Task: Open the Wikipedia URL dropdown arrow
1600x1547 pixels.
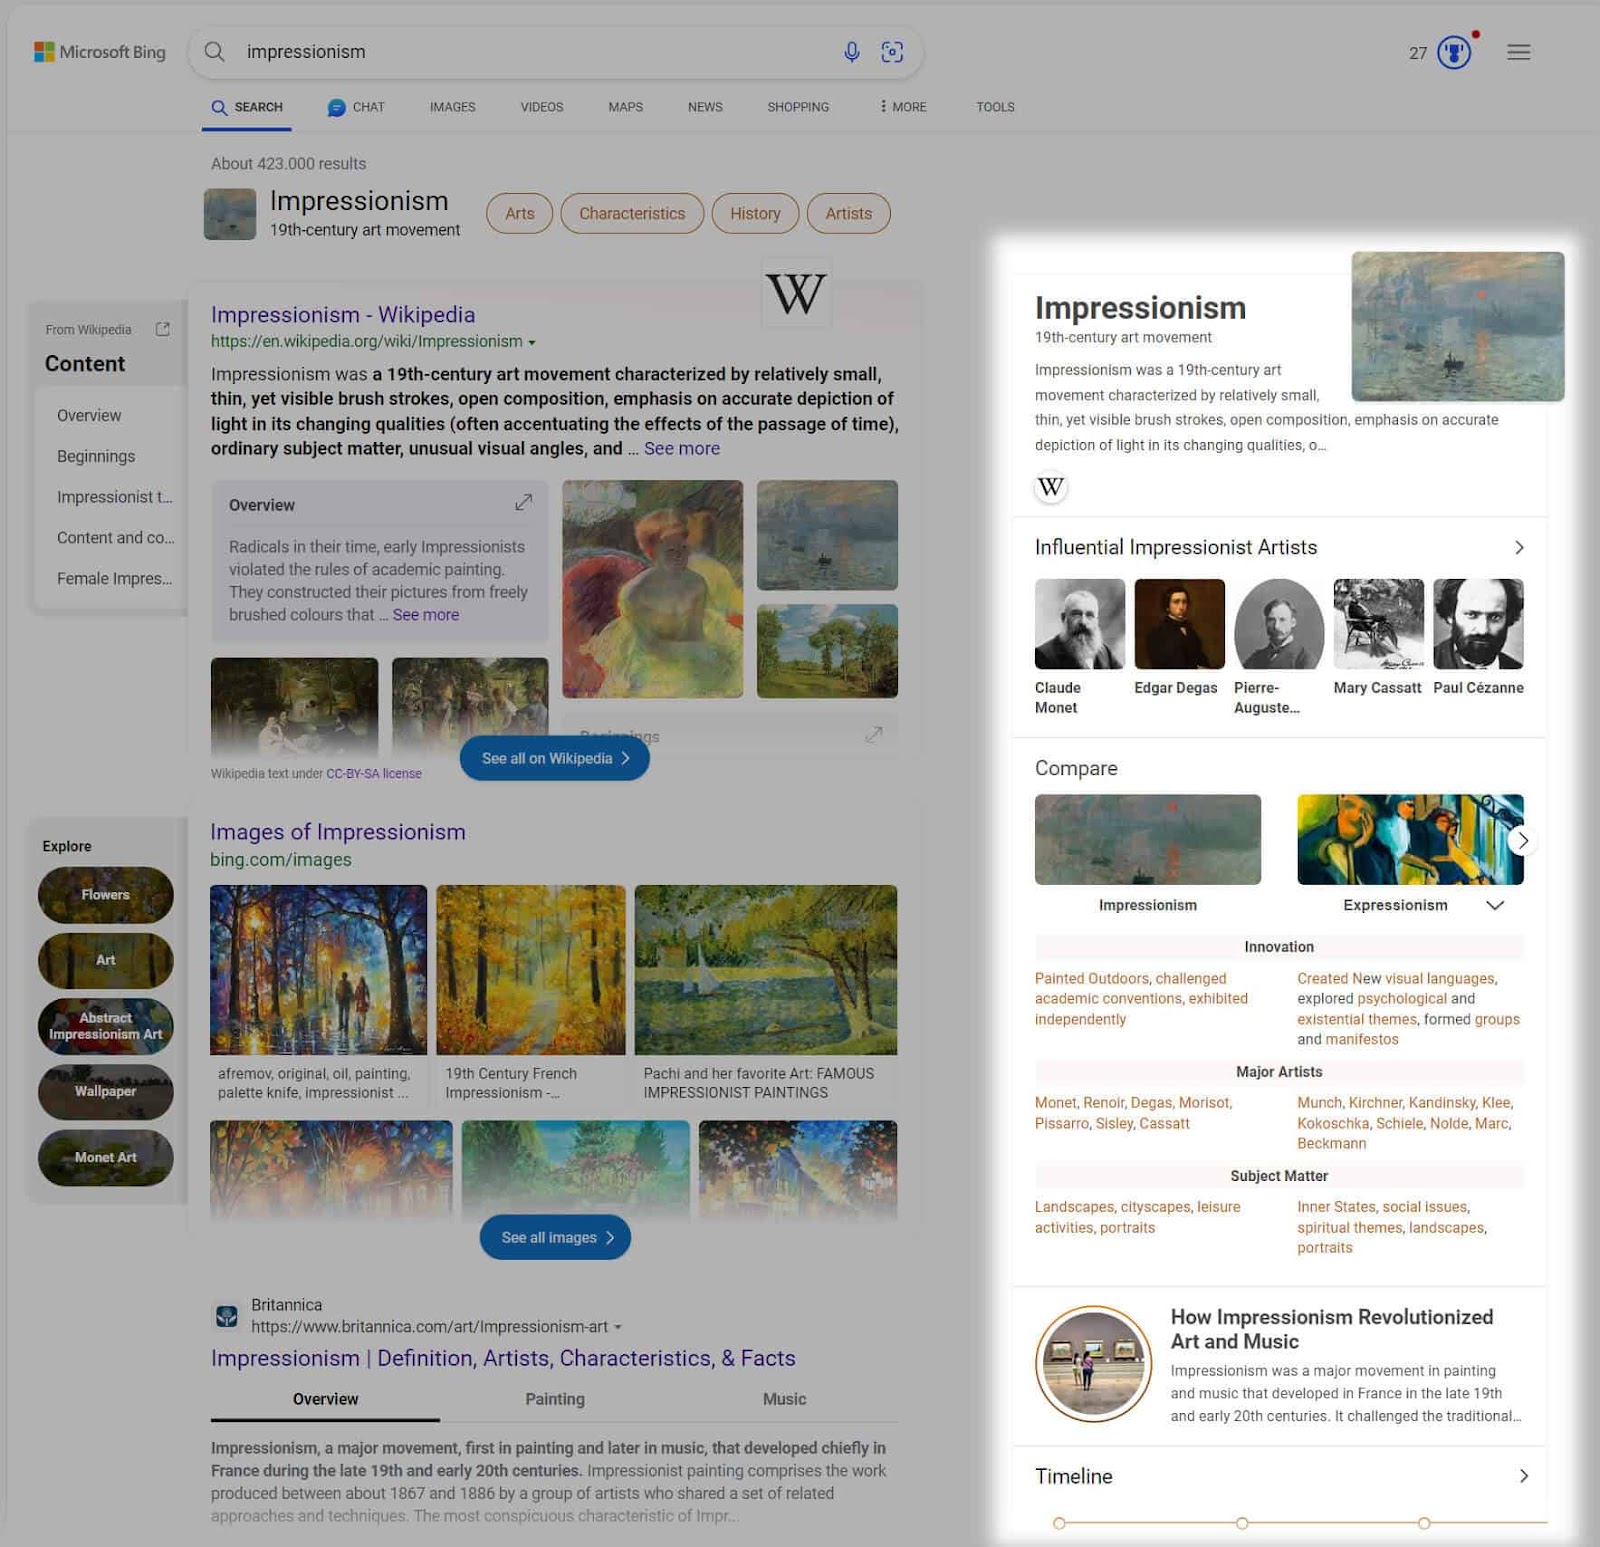Action: pos(532,341)
